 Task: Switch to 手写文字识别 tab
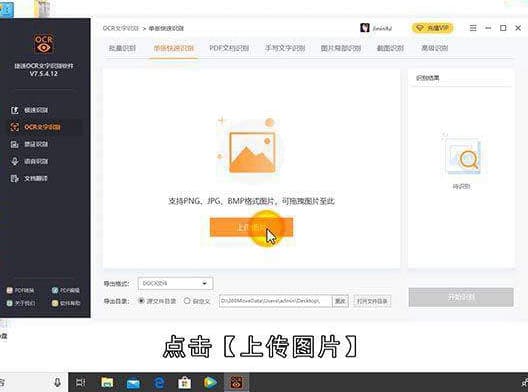[285, 48]
